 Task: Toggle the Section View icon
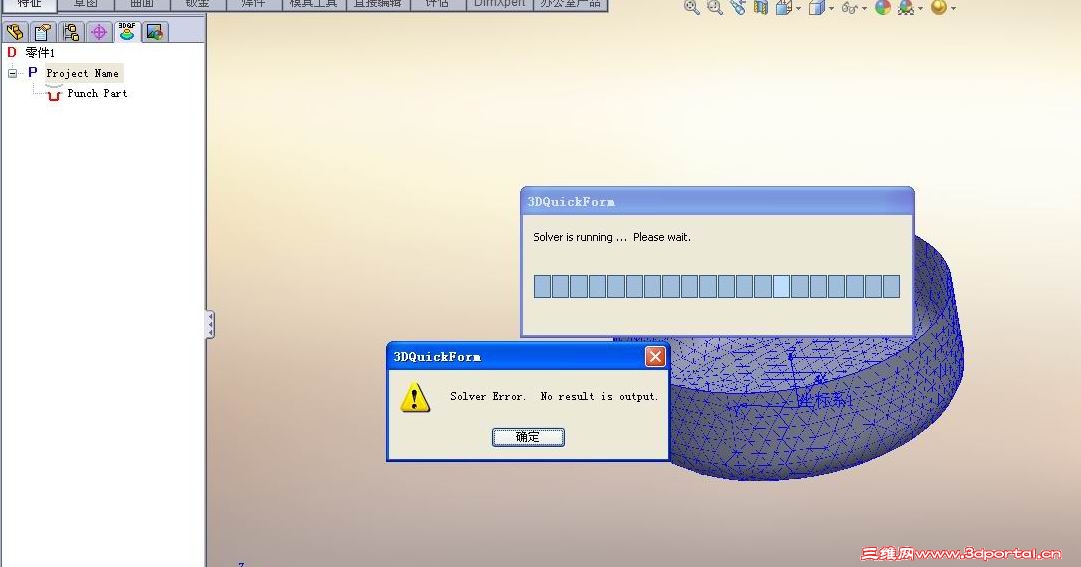click(760, 8)
